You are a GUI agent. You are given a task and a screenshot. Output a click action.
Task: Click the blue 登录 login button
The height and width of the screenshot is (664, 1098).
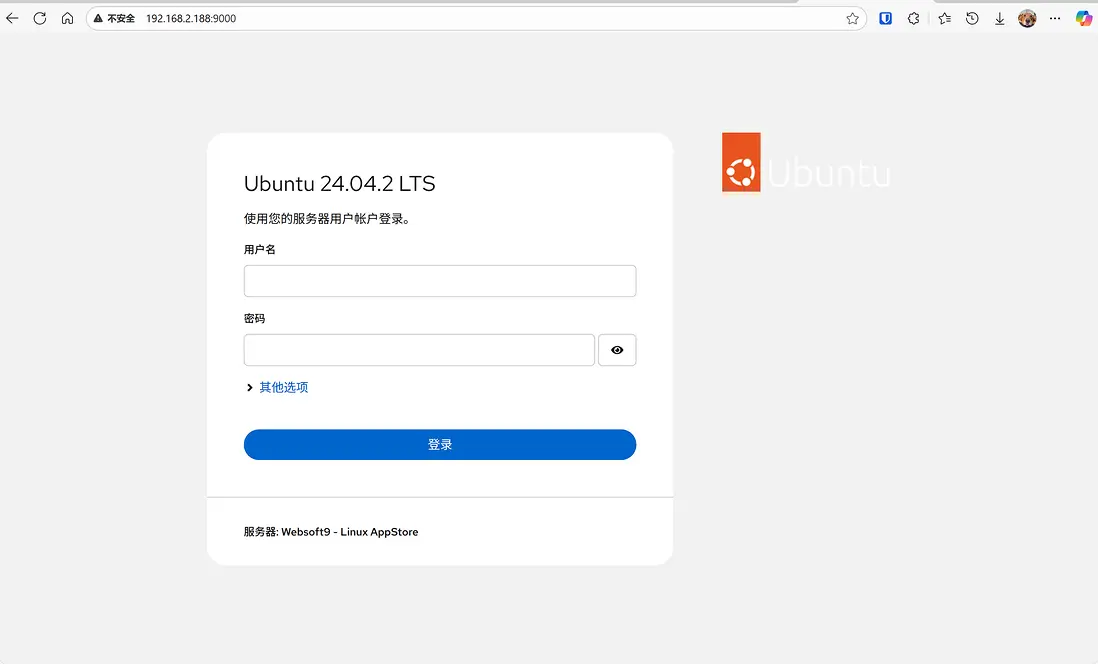440,445
